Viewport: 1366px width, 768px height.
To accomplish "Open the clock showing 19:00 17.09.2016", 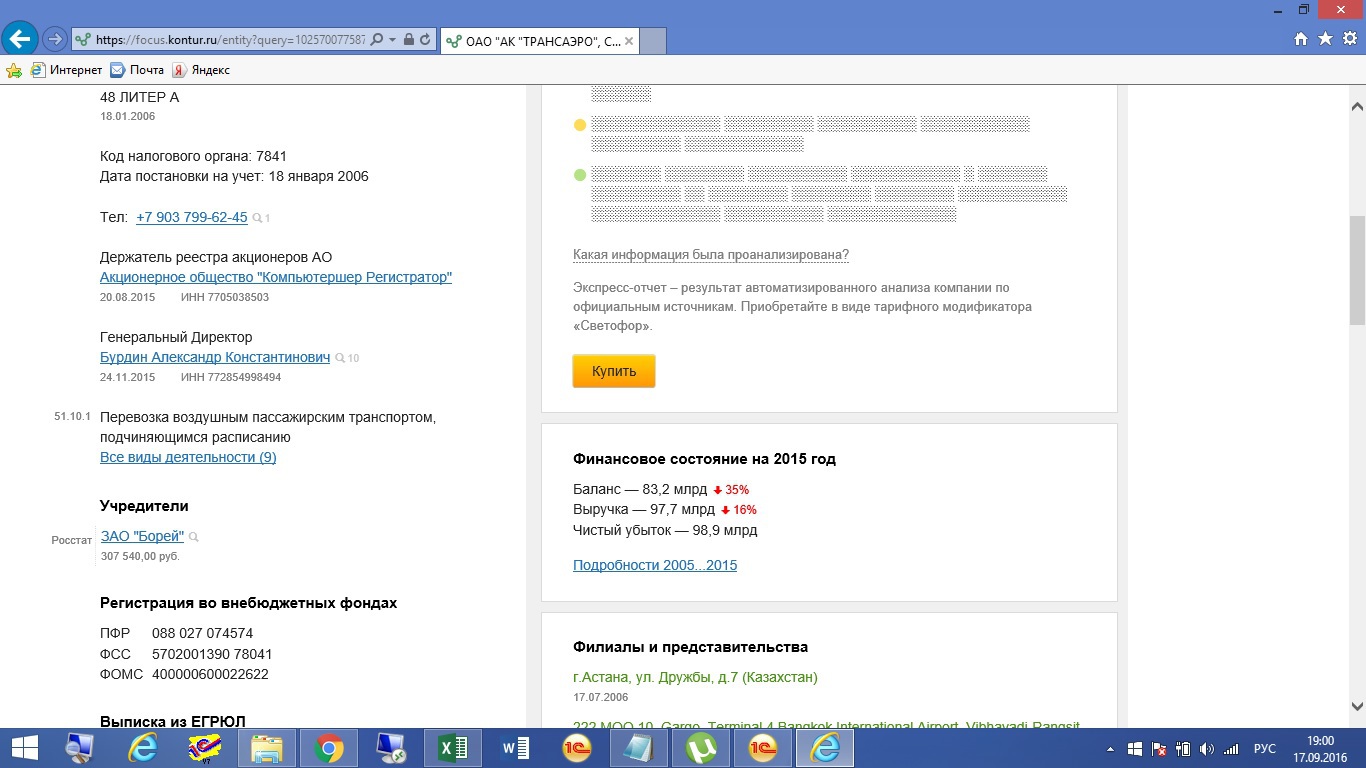I will click(x=1320, y=749).
